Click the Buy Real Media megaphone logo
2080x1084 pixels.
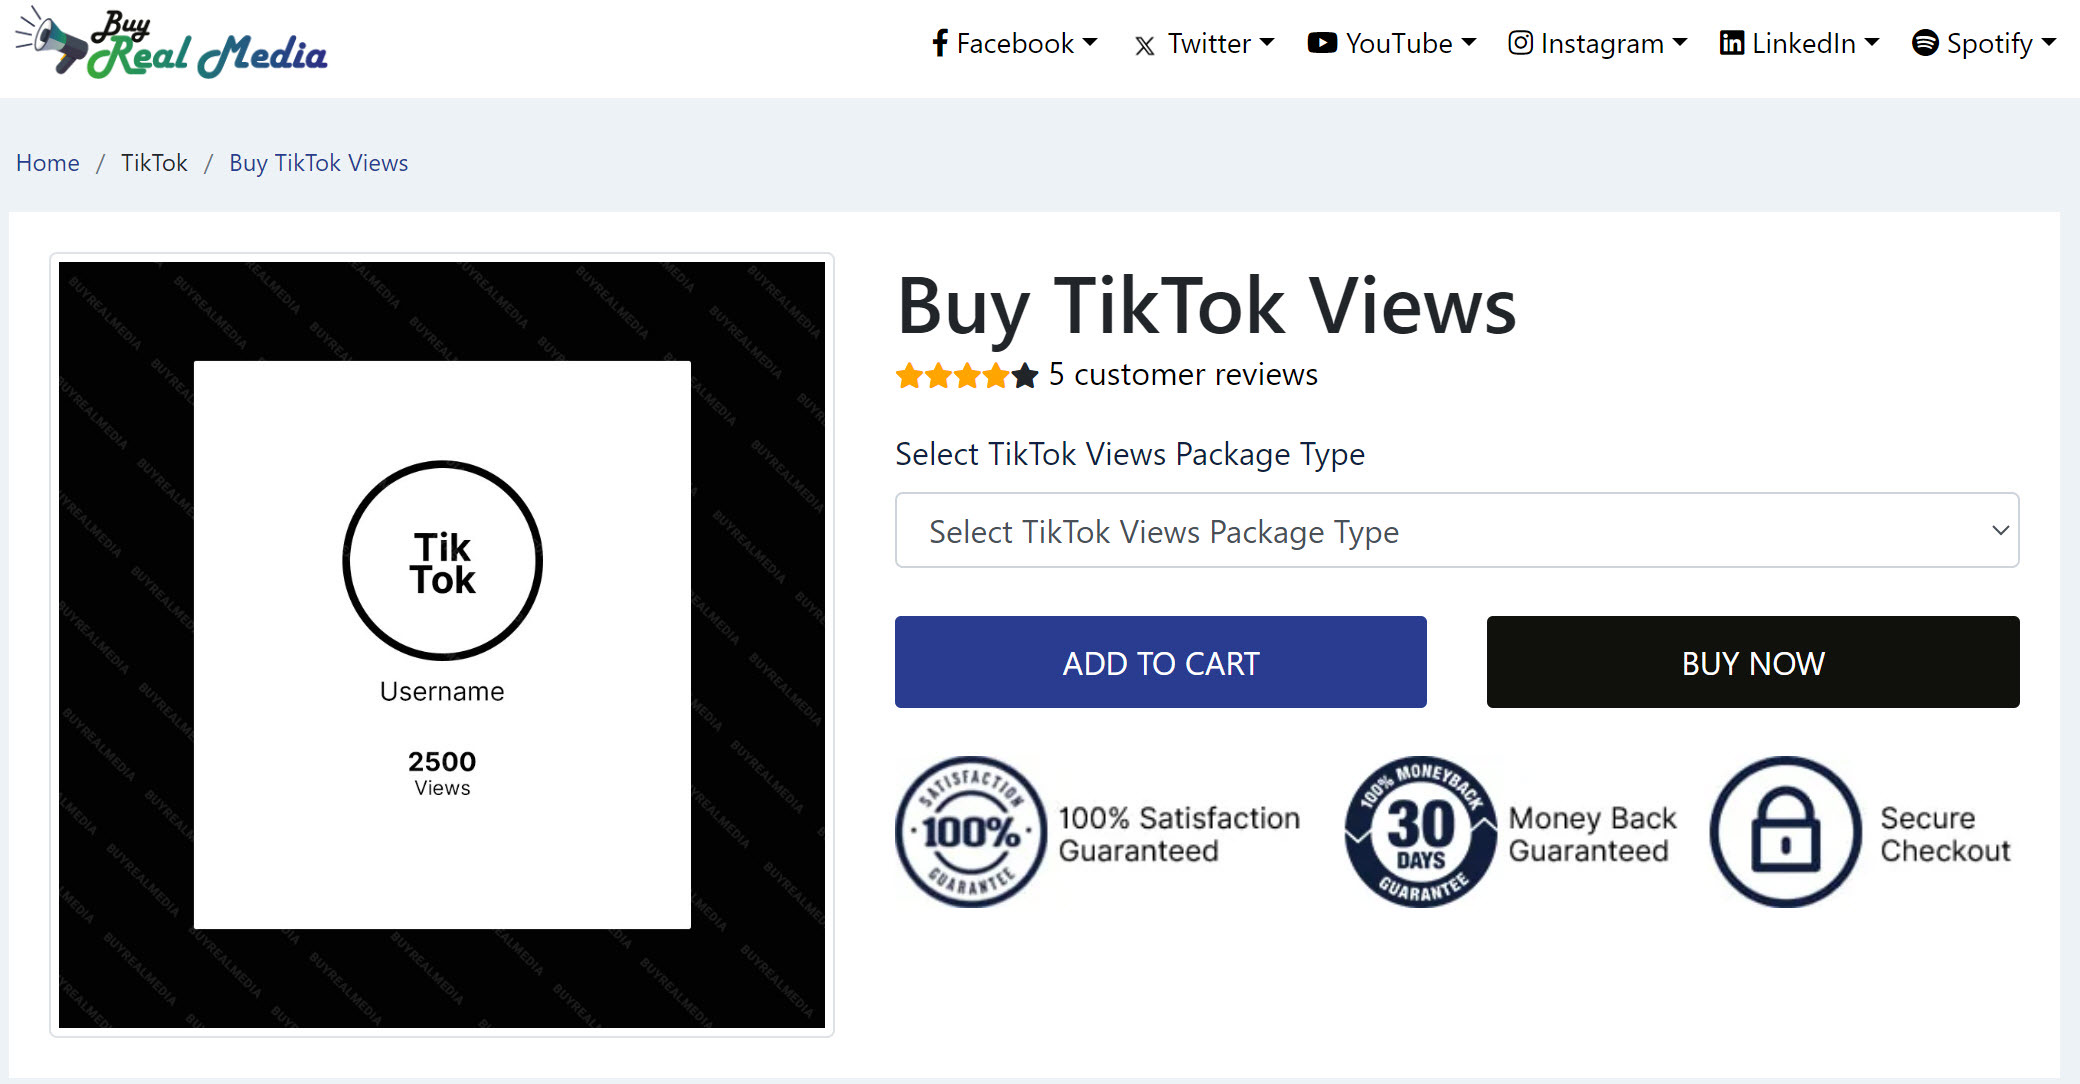[171, 45]
